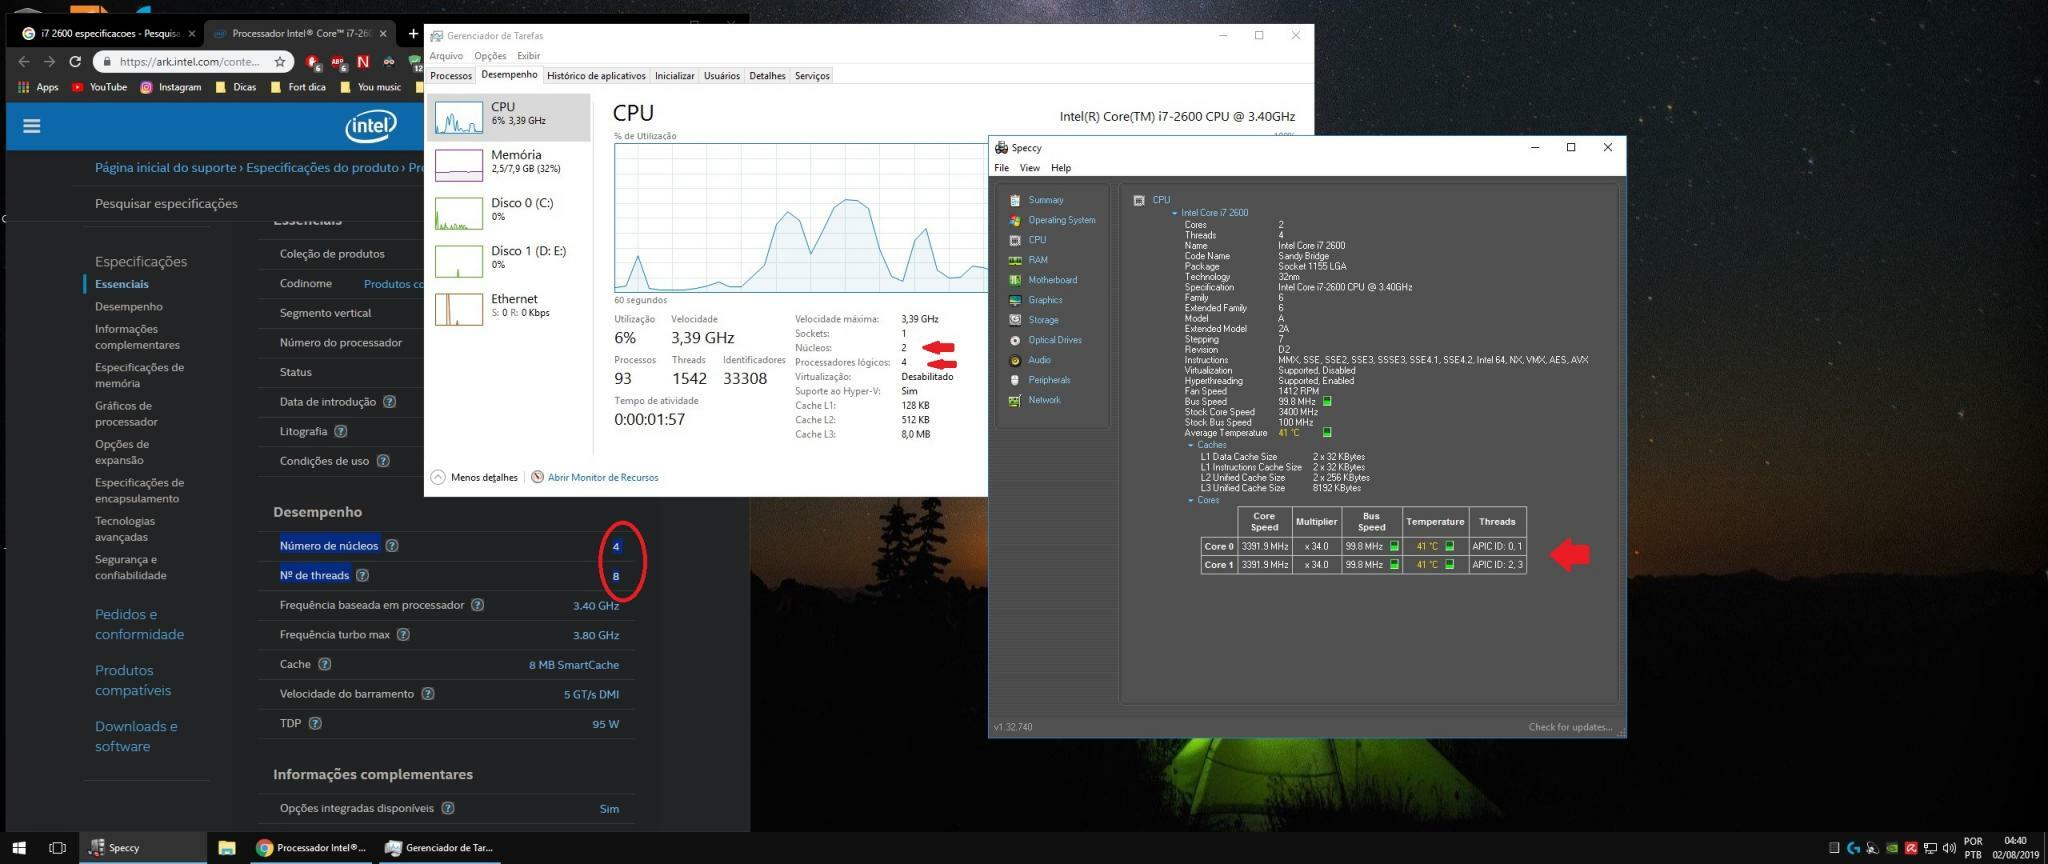The image size is (2048, 864).
Task: Open Adblock Plus extension icon
Action: (x=338, y=62)
